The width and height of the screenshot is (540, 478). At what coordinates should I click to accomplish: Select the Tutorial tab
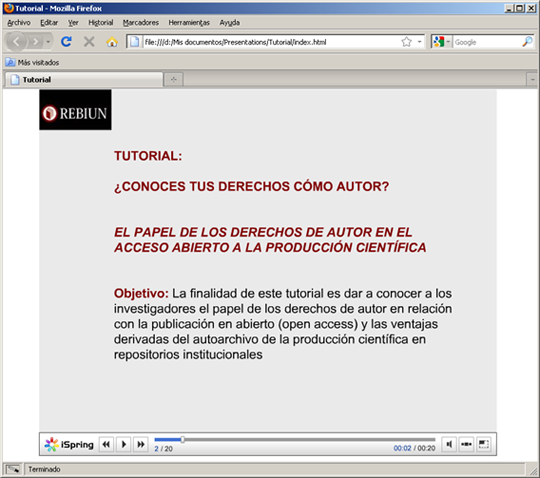(84, 80)
